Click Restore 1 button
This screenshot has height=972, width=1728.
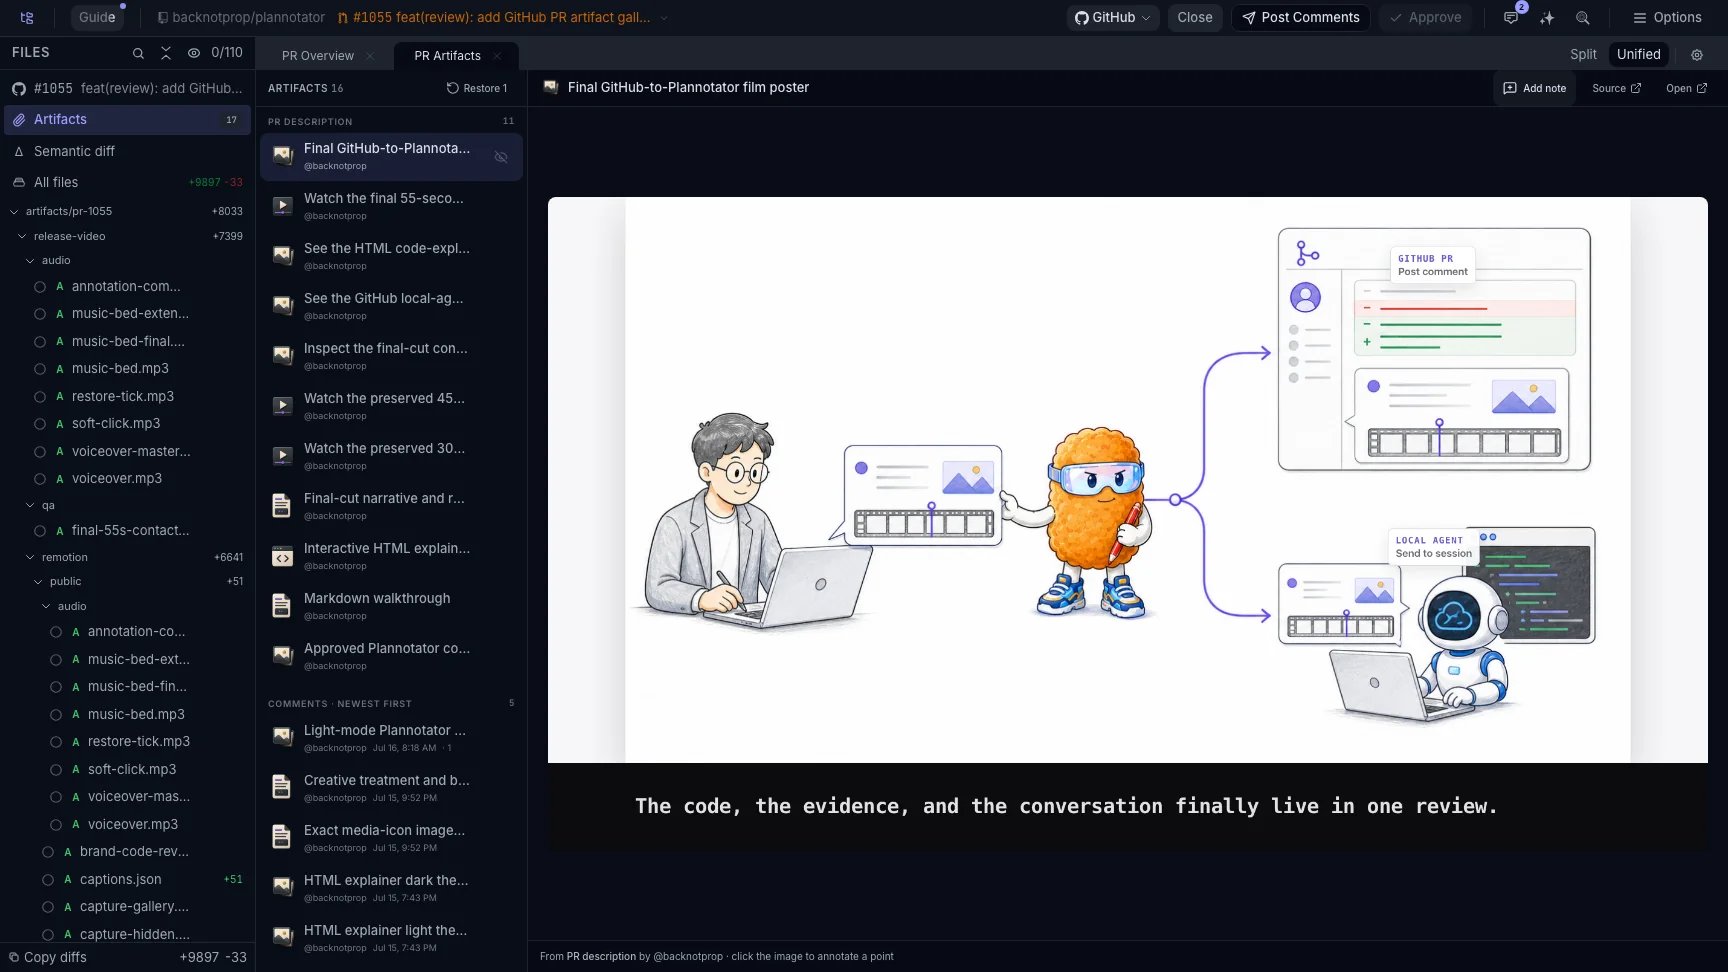[477, 88]
